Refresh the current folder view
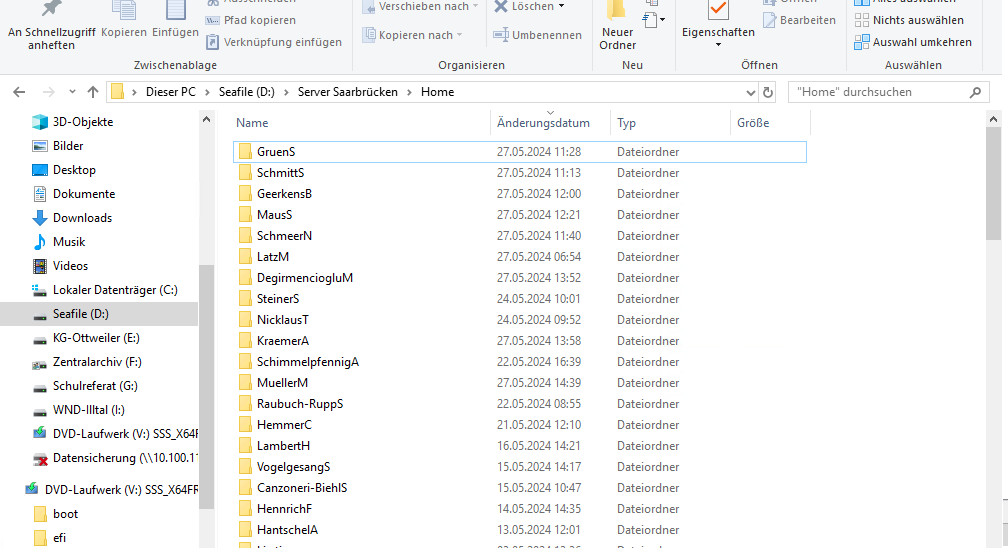Screen dimensions: 1008x548 [768, 93]
